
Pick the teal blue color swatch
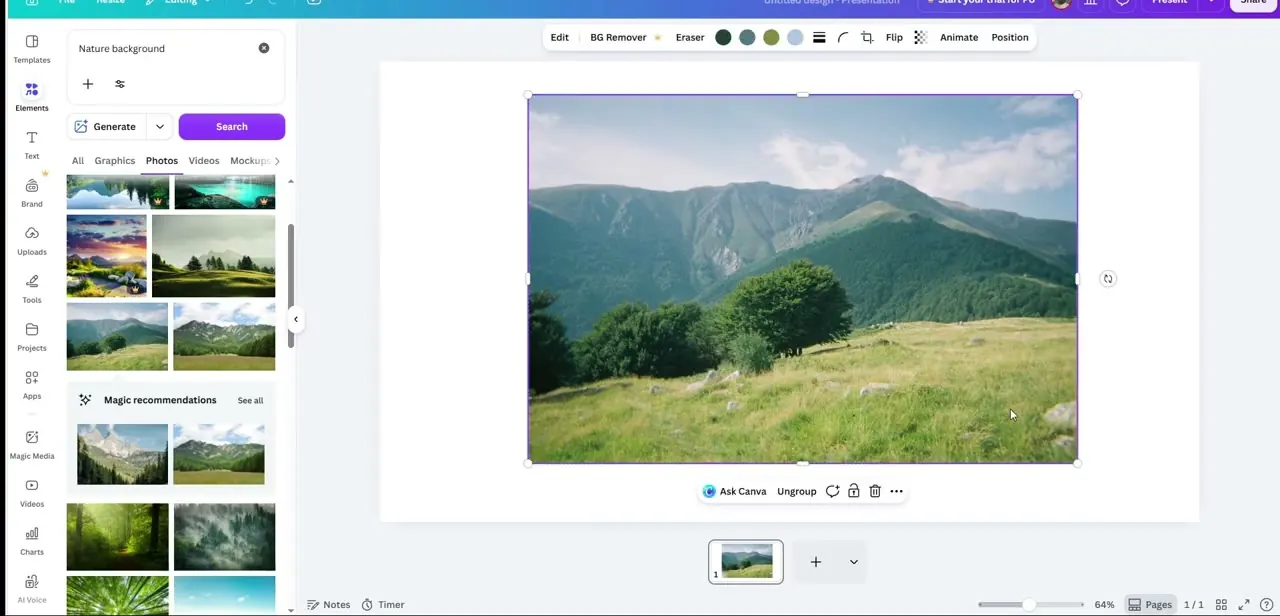coord(747,38)
